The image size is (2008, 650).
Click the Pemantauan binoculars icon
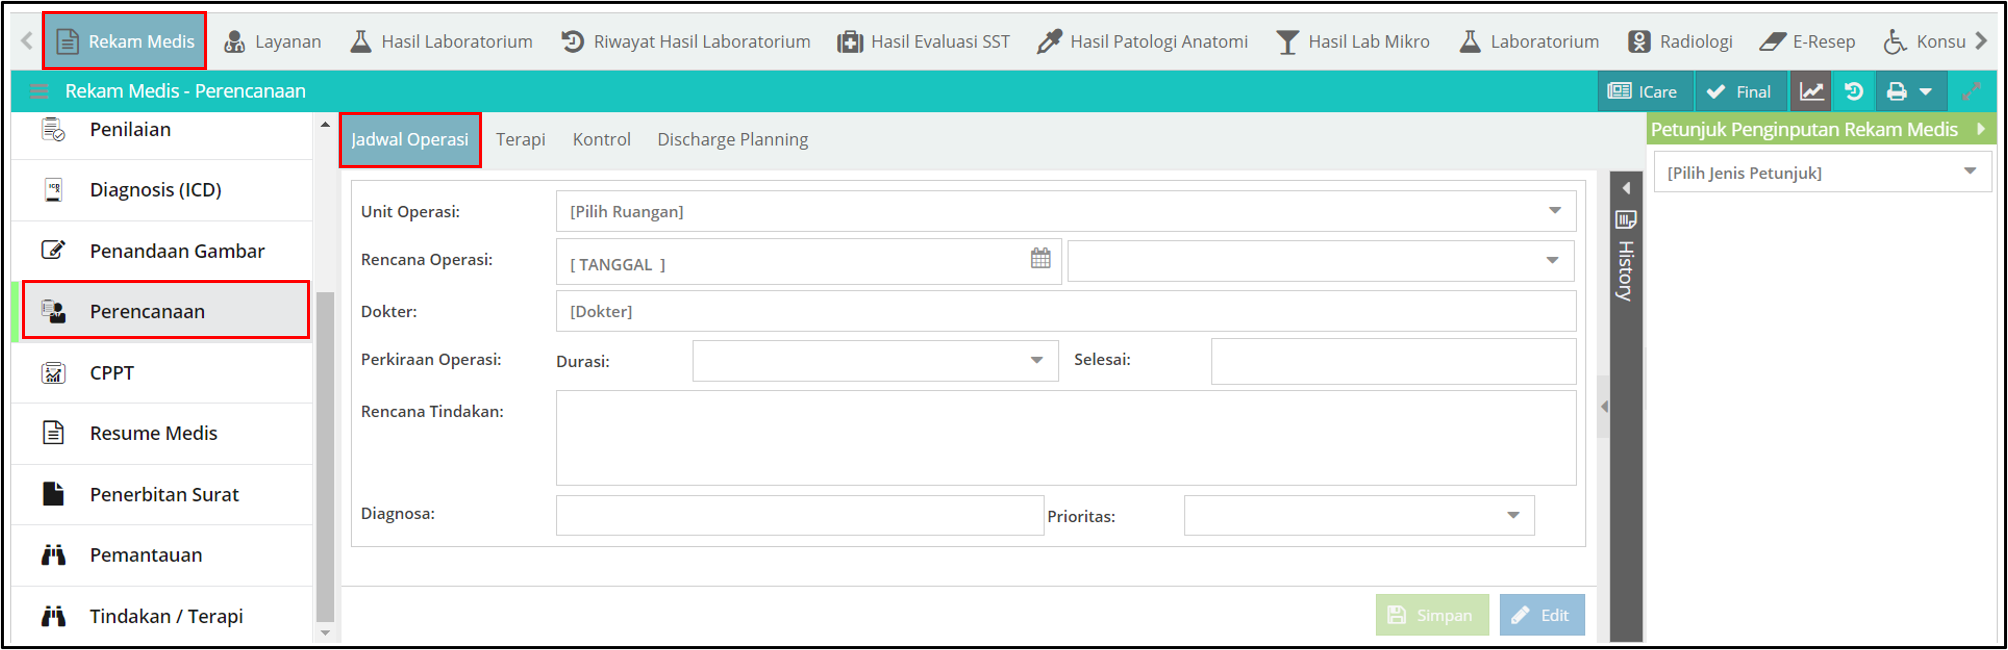53,555
